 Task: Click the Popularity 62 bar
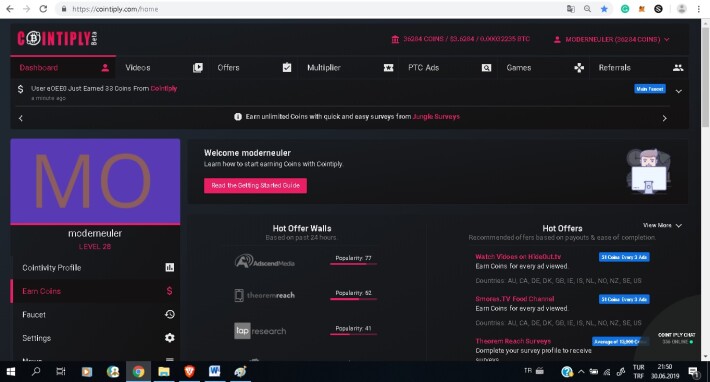pos(353,299)
